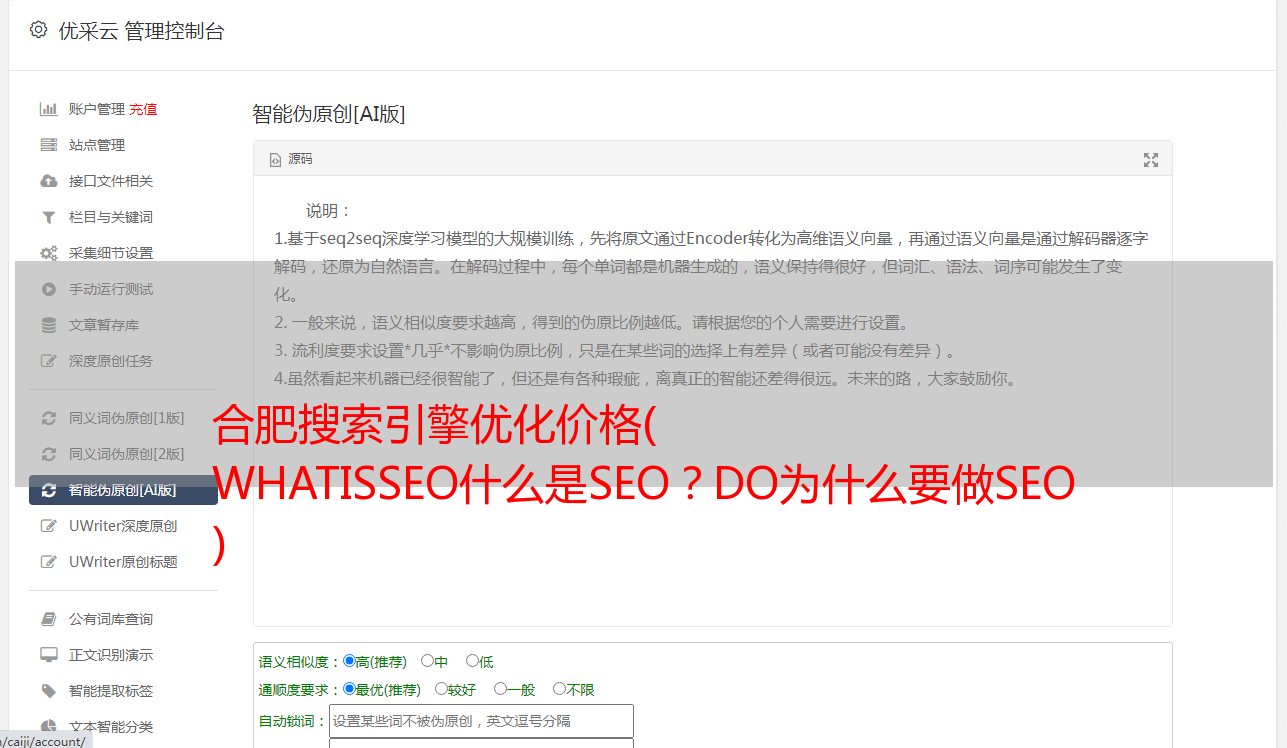The image size is (1287, 748).
Task: Select 不限 fluency radio
Action: [x=559, y=689]
